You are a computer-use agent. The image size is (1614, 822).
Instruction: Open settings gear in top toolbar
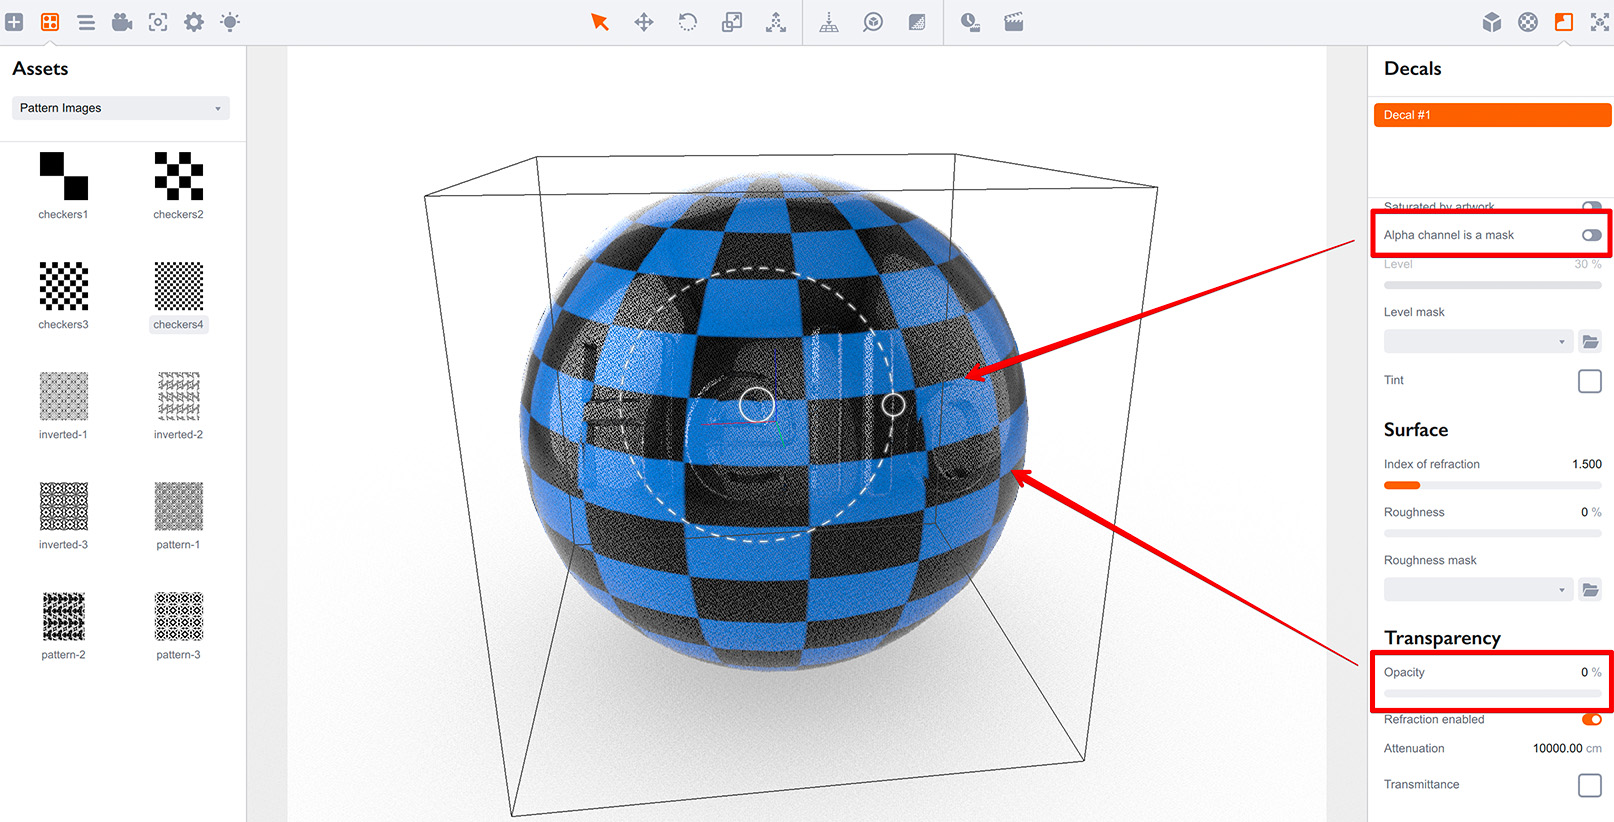[x=194, y=22]
